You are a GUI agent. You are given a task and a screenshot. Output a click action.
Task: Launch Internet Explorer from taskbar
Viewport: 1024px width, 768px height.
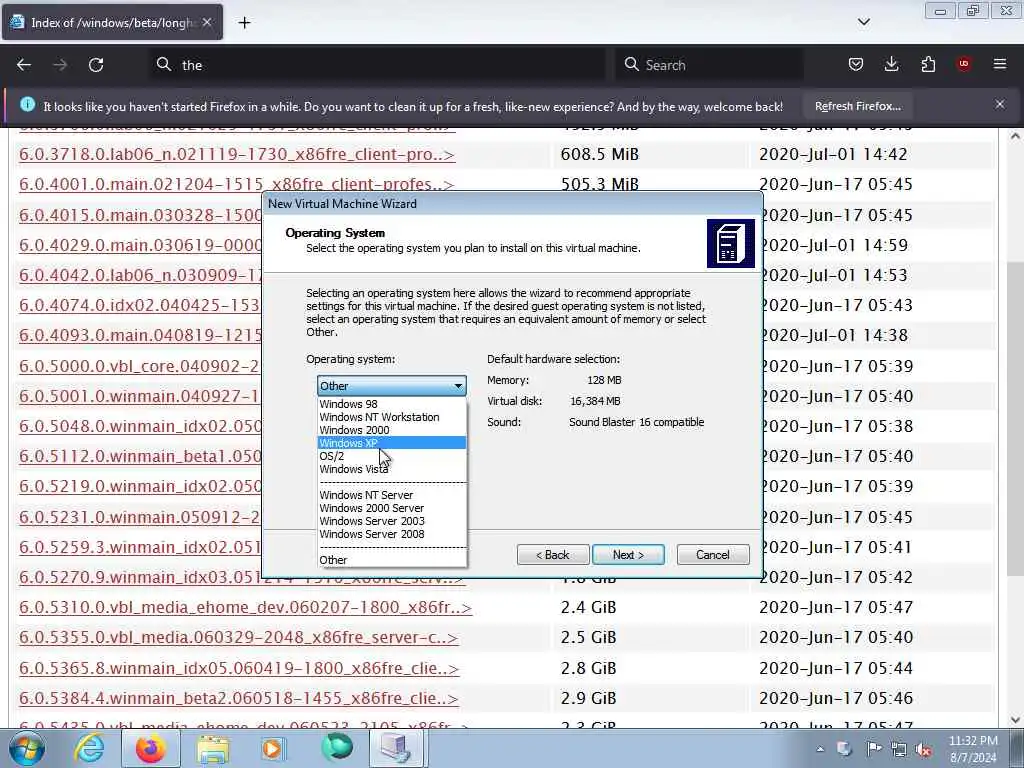(89, 748)
